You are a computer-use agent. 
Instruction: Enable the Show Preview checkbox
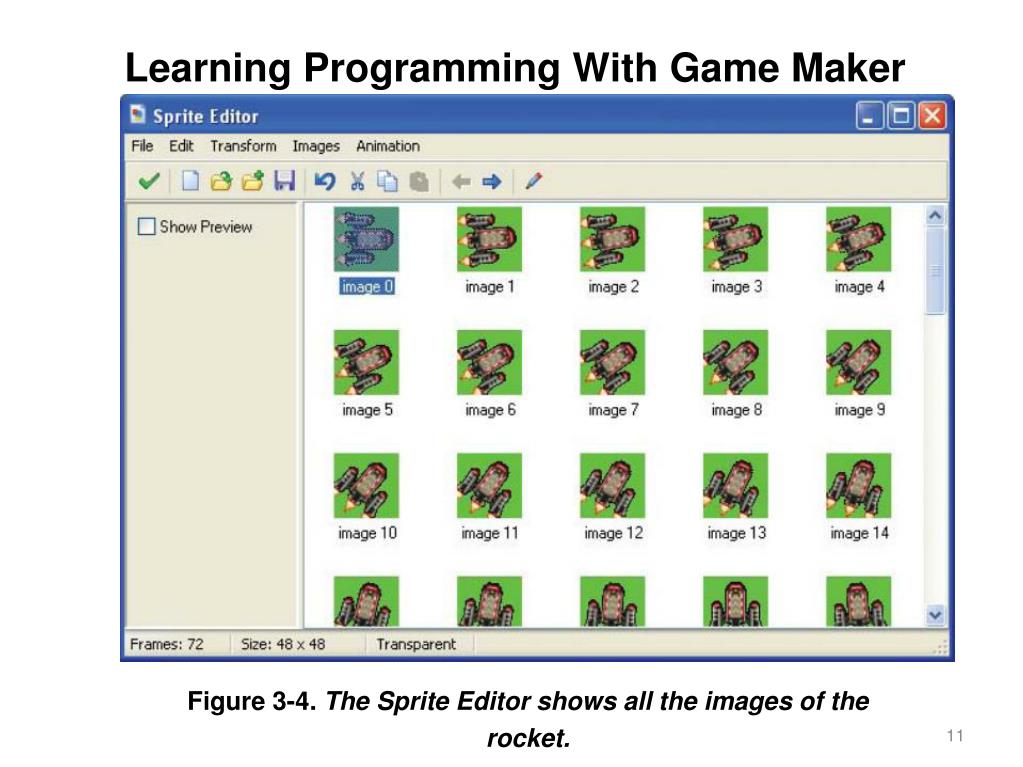(147, 227)
